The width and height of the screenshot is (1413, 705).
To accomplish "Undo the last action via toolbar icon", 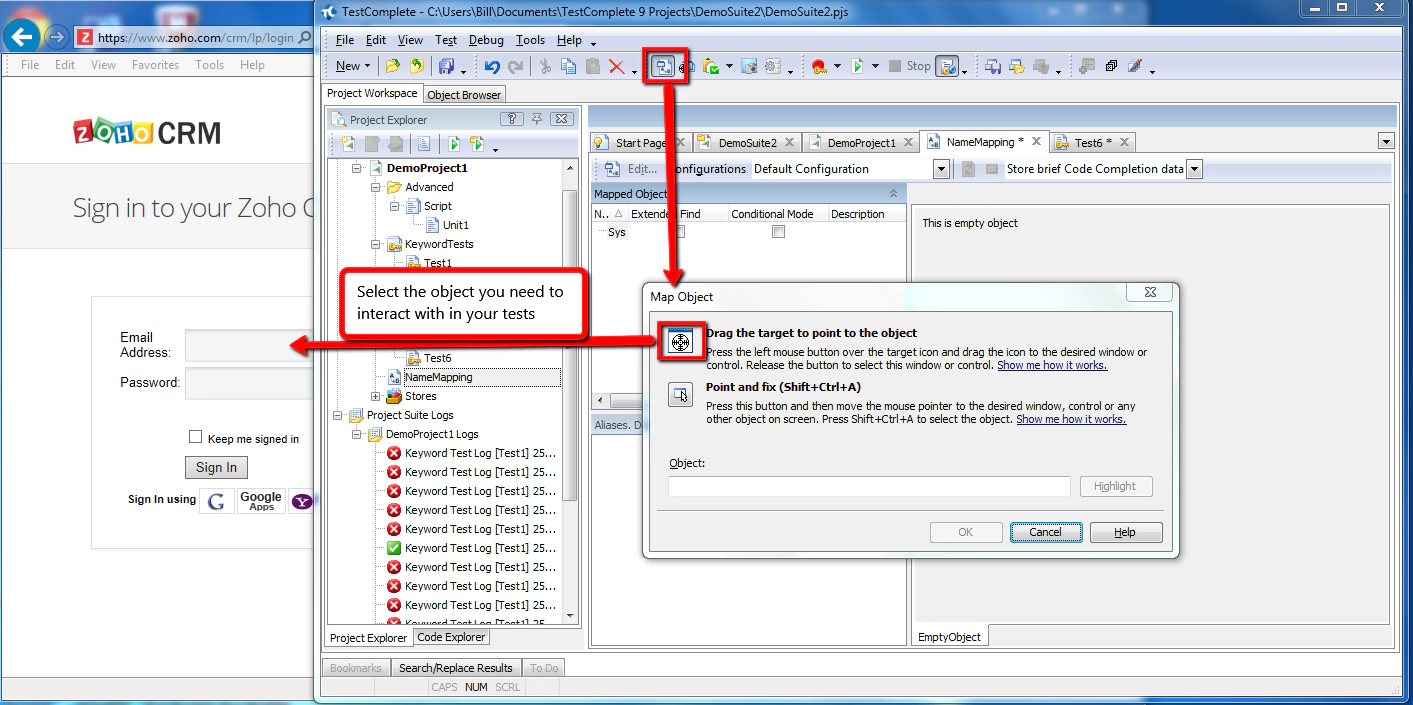I will [492, 67].
